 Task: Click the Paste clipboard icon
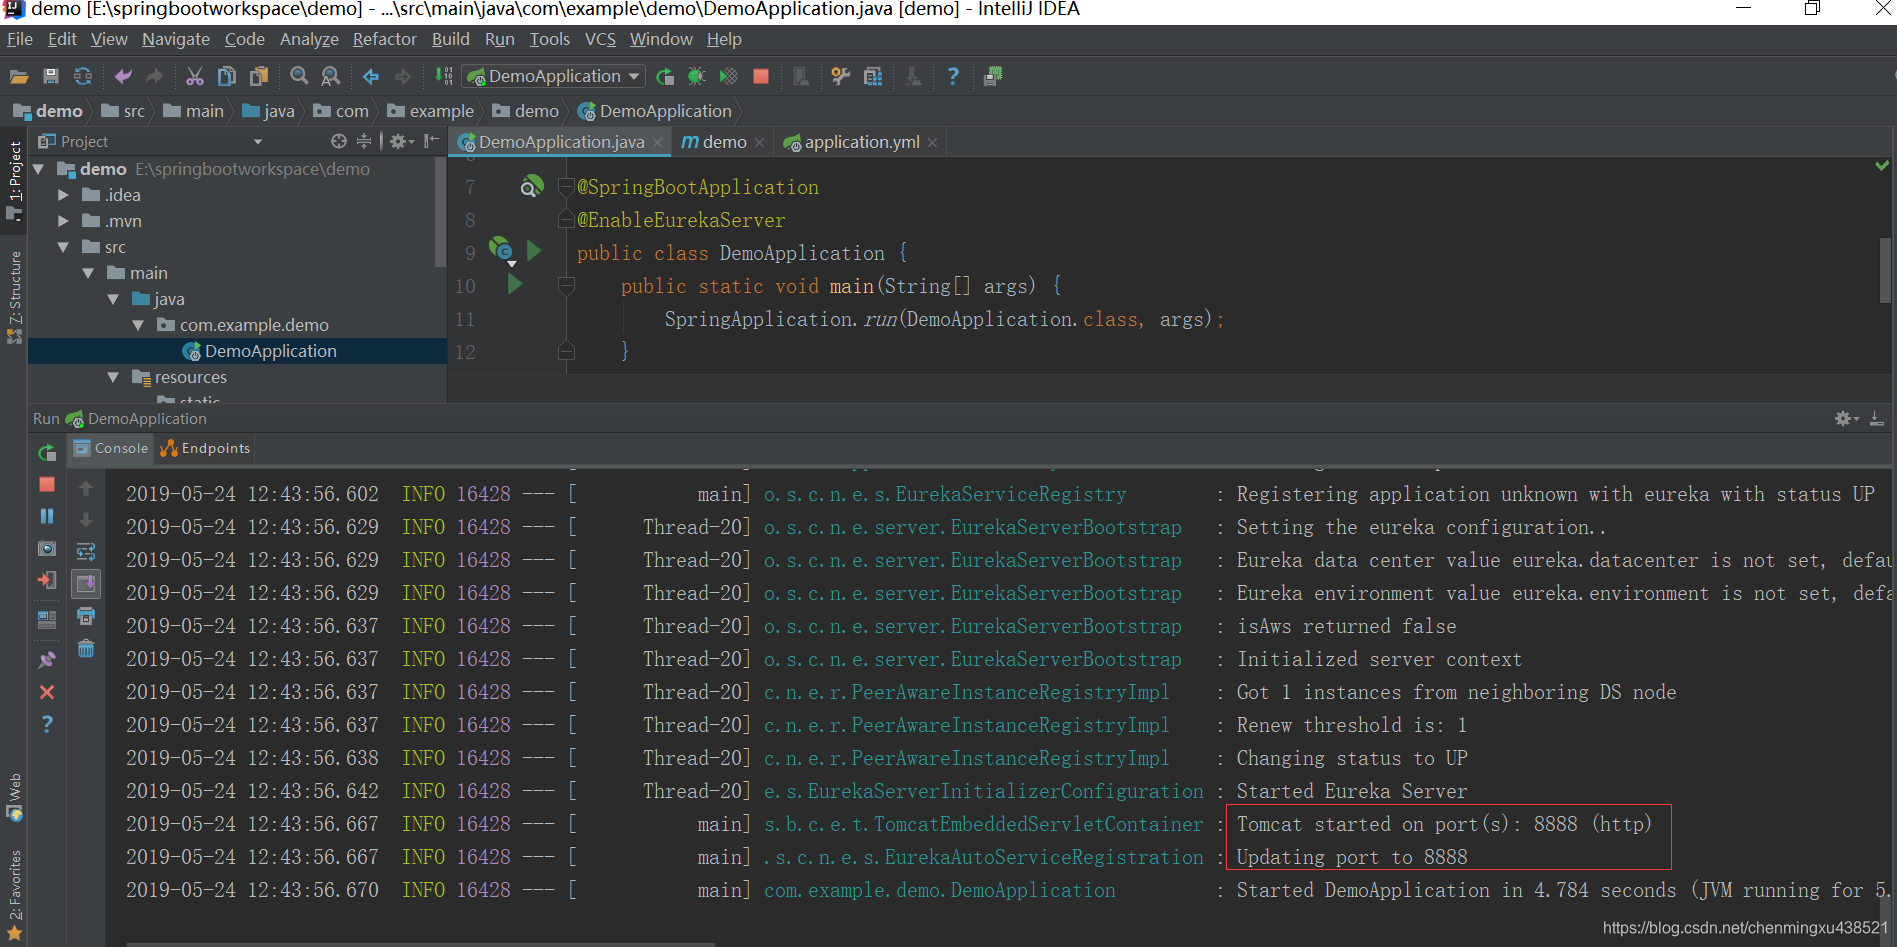coord(259,76)
